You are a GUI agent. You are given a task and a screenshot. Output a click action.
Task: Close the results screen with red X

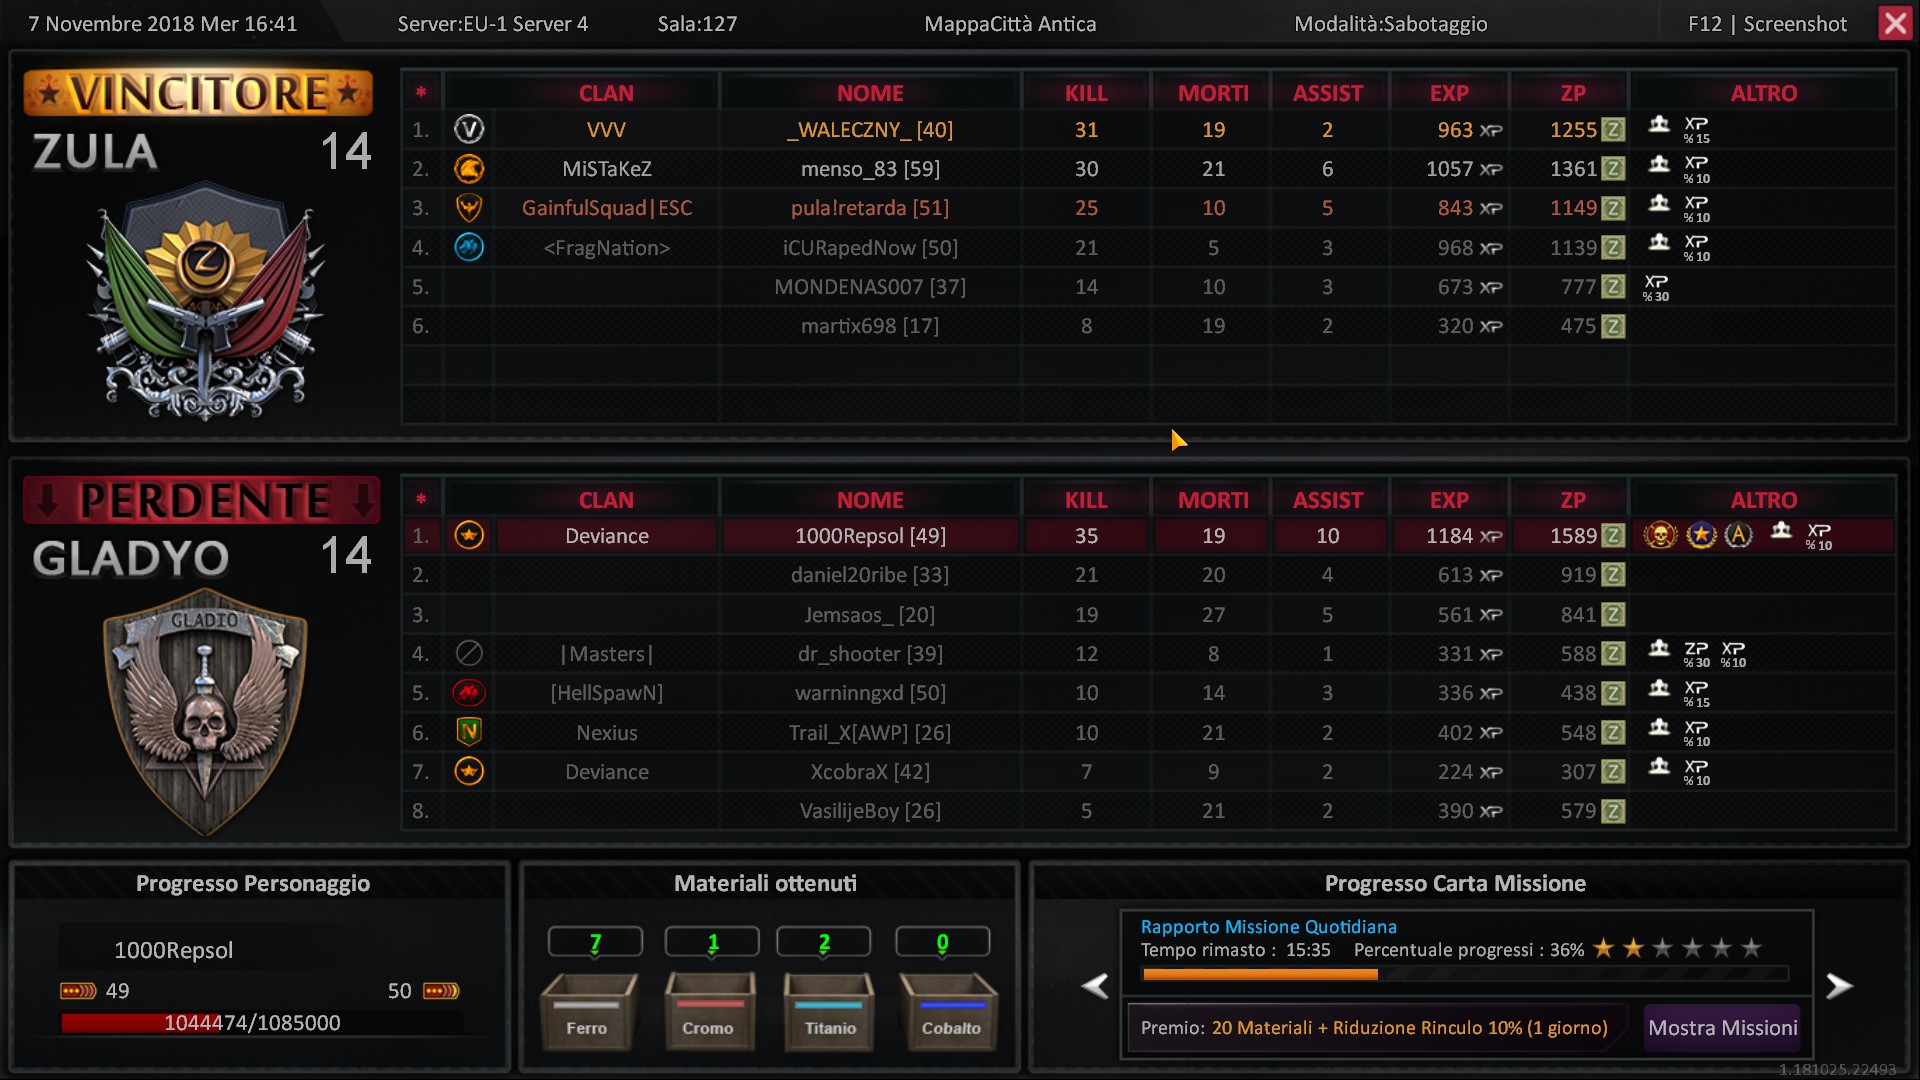pyautogui.click(x=1895, y=23)
